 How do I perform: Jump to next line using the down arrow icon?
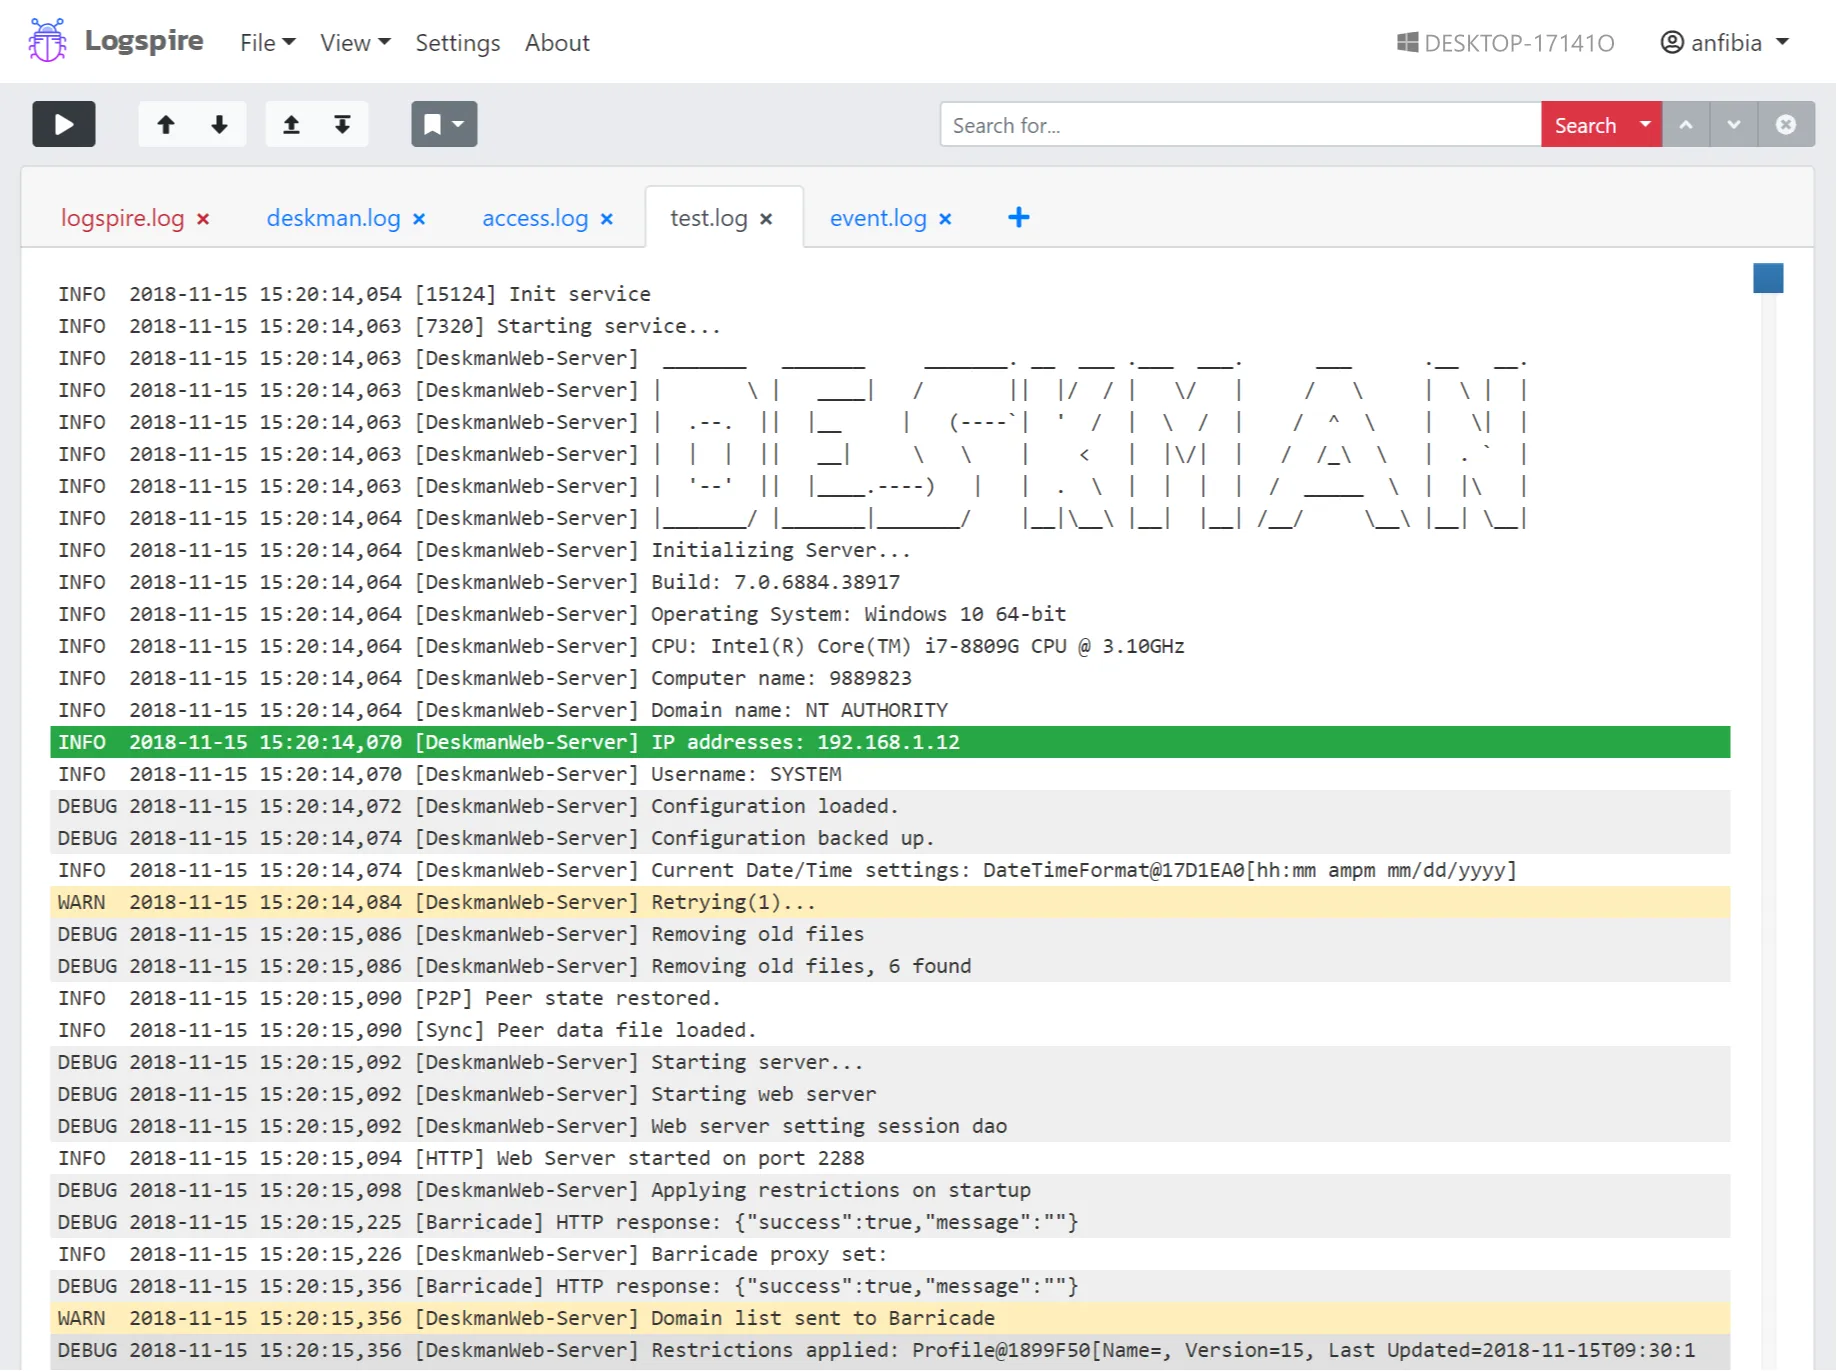(218, 124)
